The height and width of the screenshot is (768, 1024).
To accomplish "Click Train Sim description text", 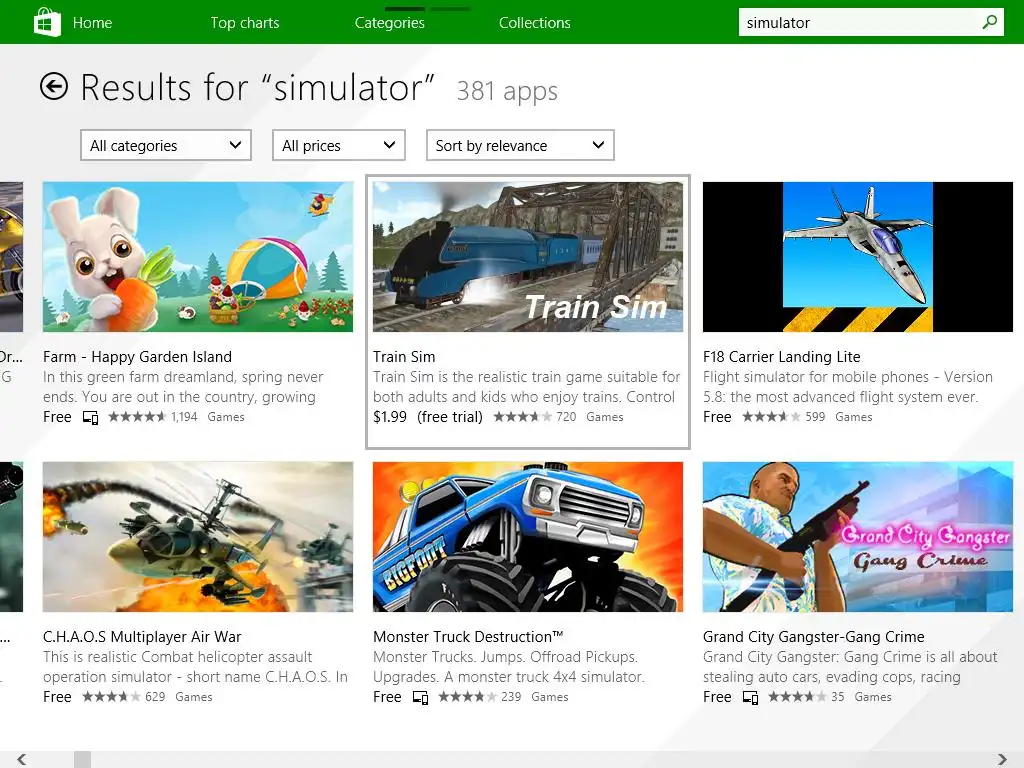I will click(x=526, y=387).
